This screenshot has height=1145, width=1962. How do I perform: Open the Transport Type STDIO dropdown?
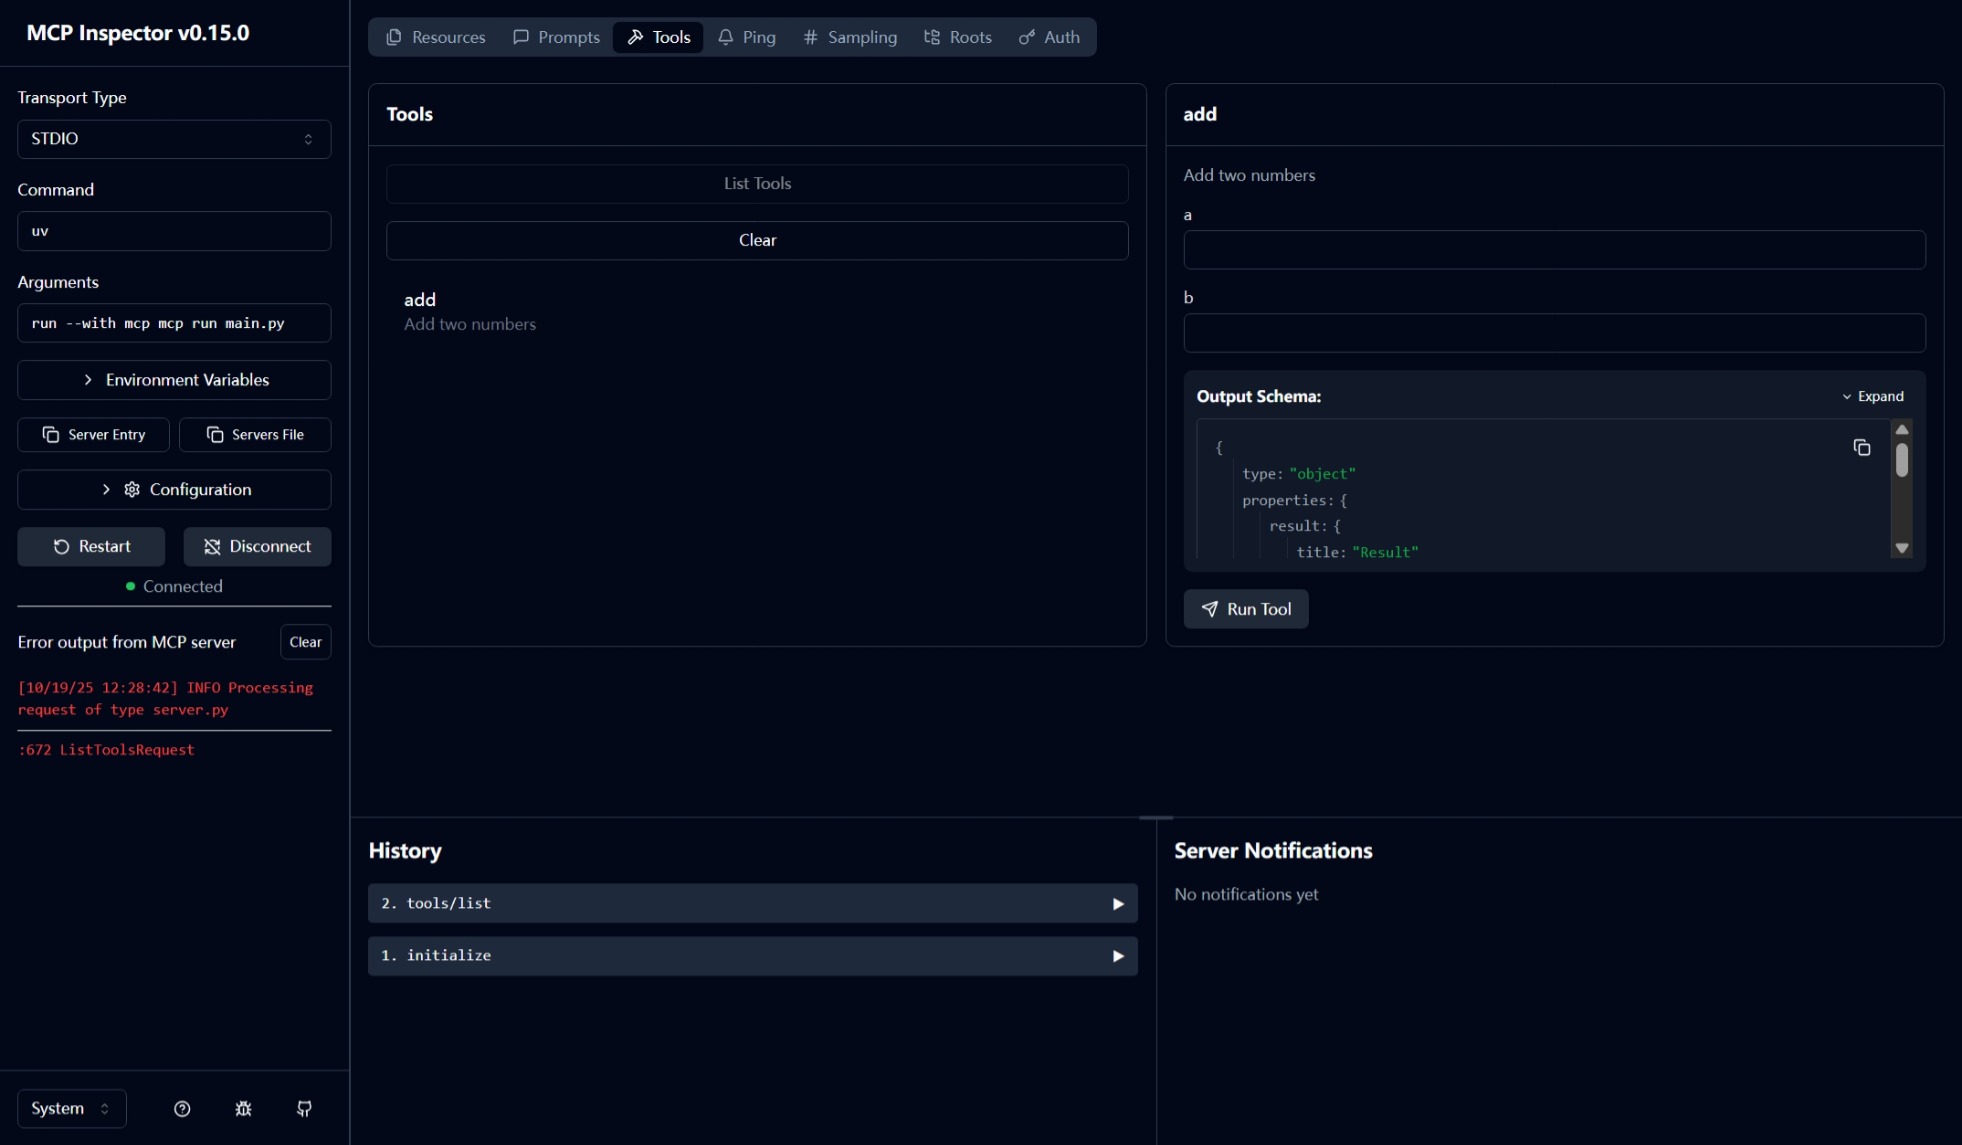click(174, 139)
